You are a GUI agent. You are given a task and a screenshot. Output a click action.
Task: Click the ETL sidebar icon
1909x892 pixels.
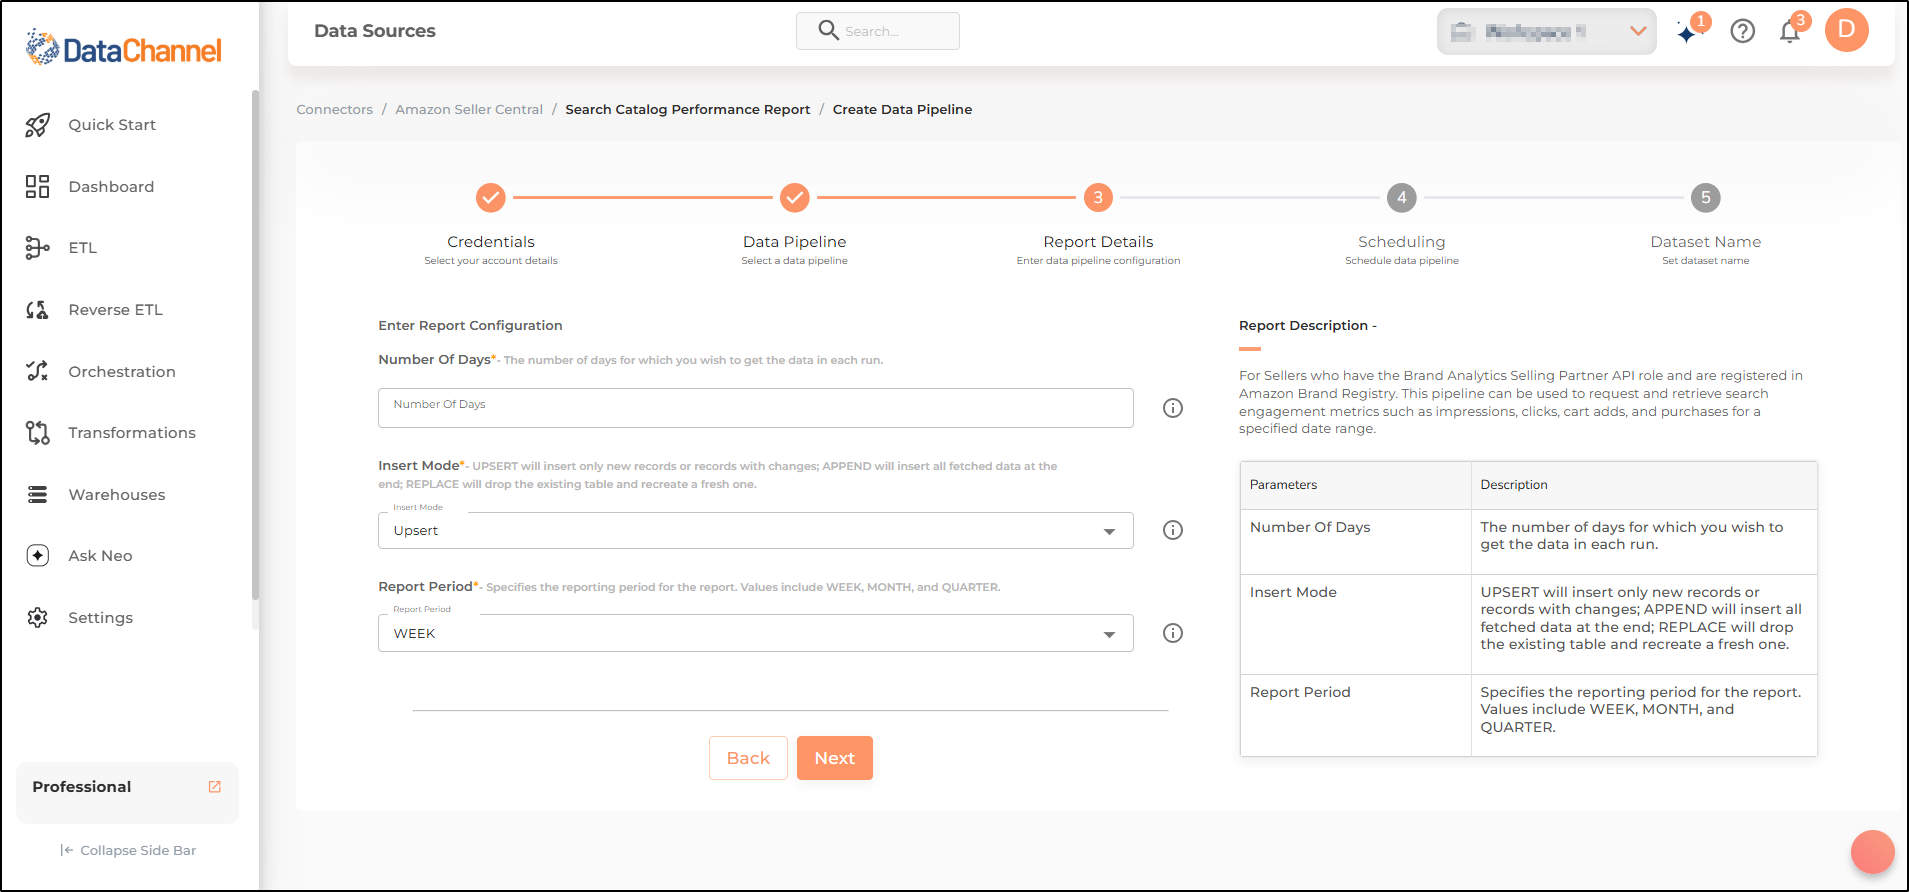[x=38, y=248]
